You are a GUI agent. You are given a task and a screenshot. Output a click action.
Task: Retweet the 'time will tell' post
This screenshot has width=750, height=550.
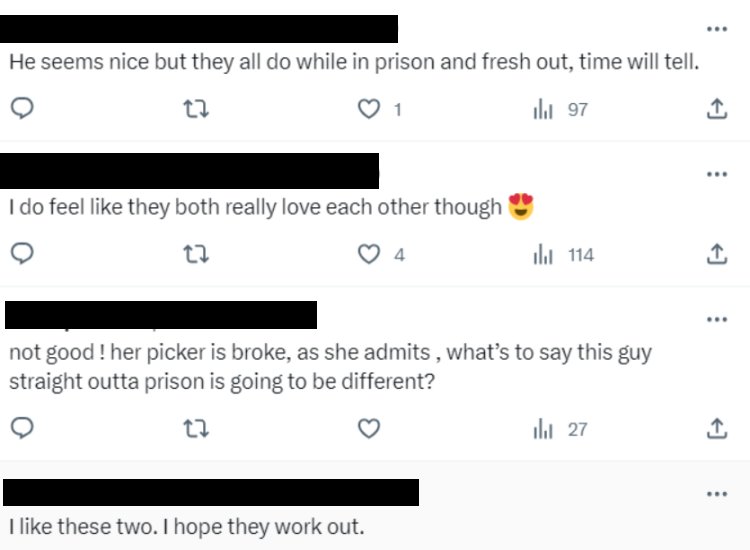(x=196, y=109)
